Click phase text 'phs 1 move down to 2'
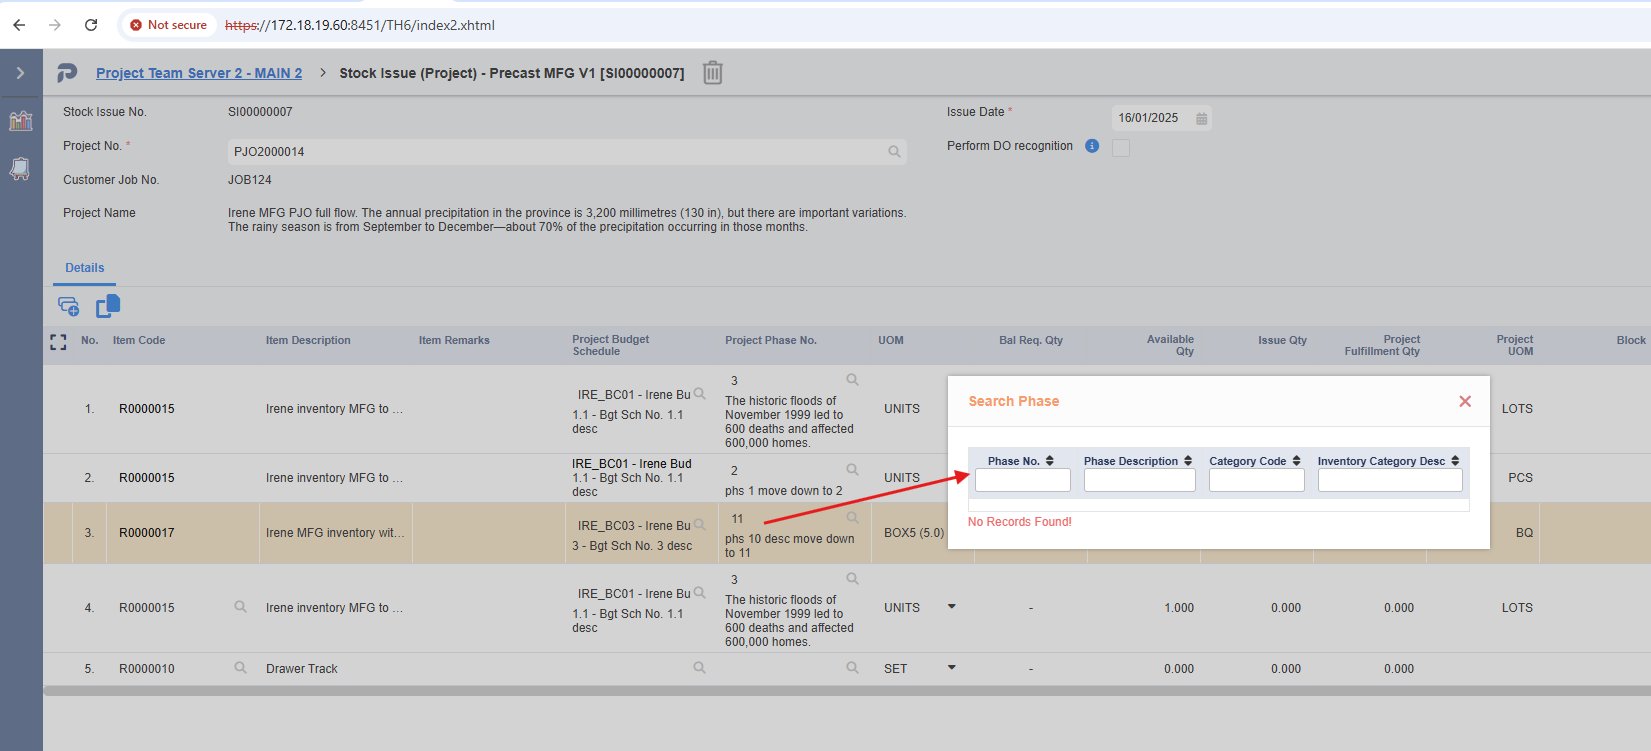 tap(784, 491)
